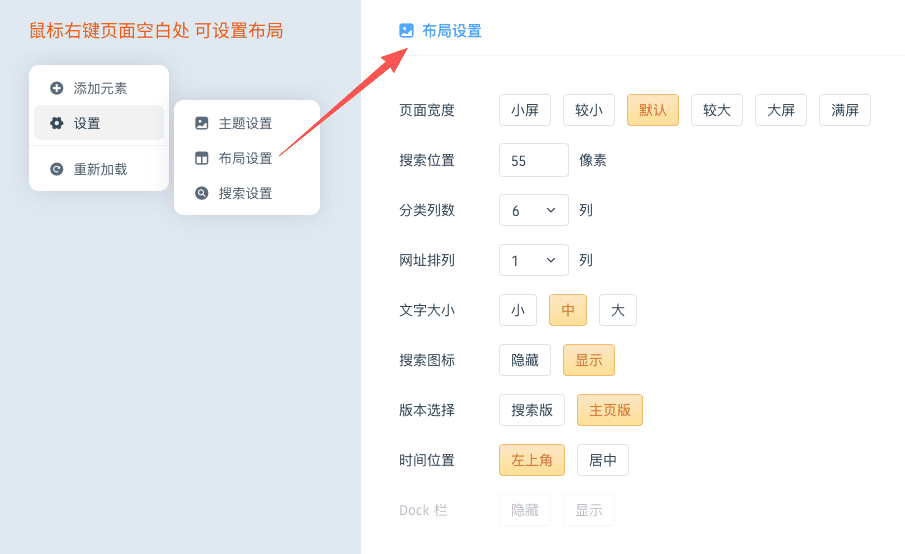Image resolution: width=905 pixels, height=554 pixels.
Task: Expand the 网址排列 column dropdown
Action: pos(534,260)
